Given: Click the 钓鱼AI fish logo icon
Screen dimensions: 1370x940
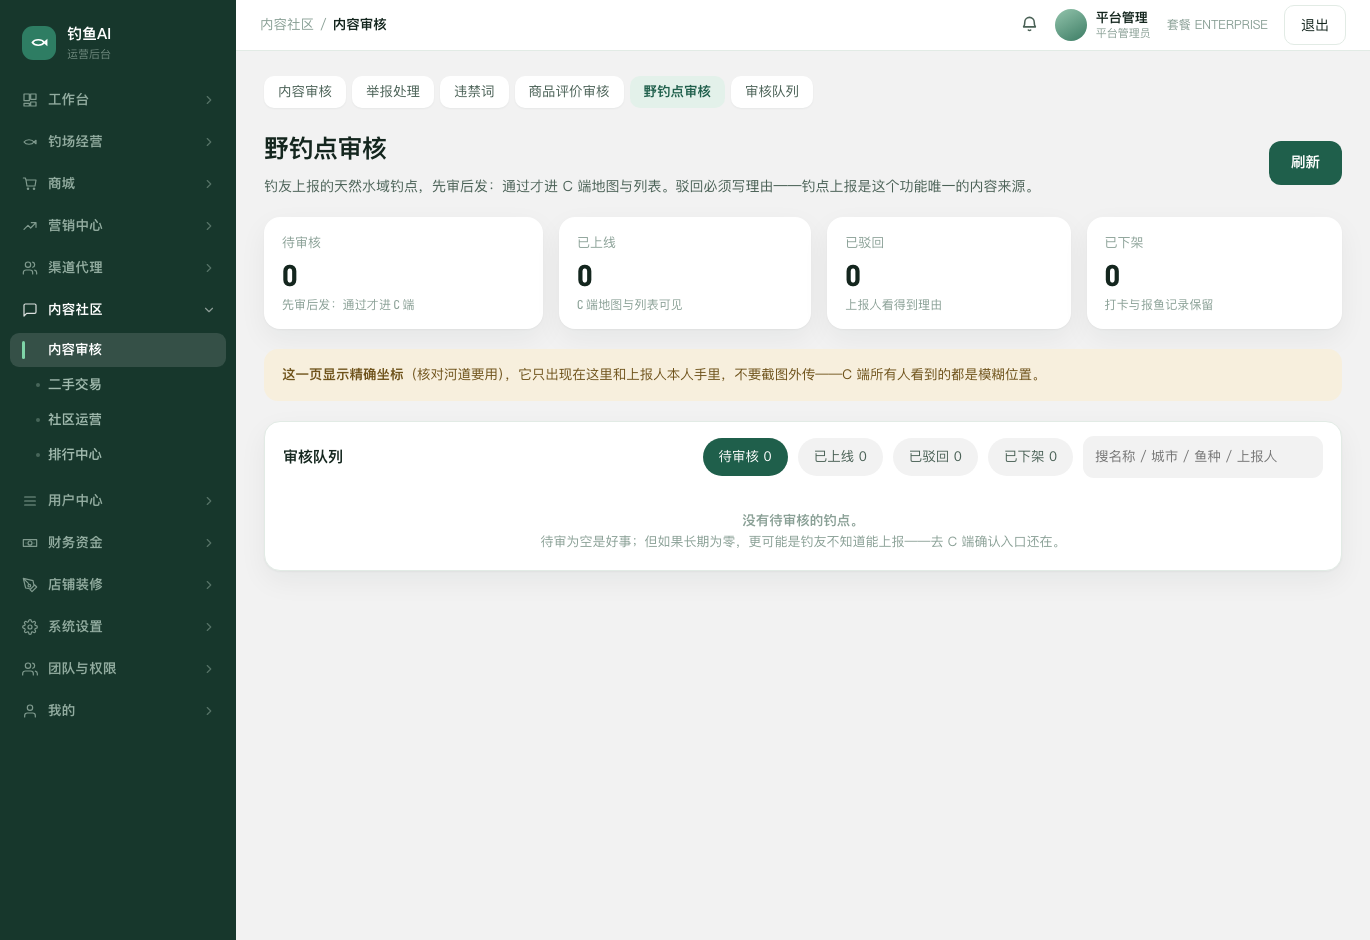Looking at the screenshot, I should pyautogui.click(x=39, y=43).
